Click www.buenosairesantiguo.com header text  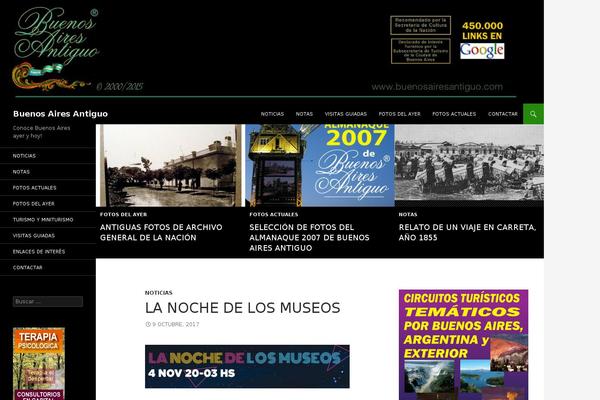coord(437,87)
